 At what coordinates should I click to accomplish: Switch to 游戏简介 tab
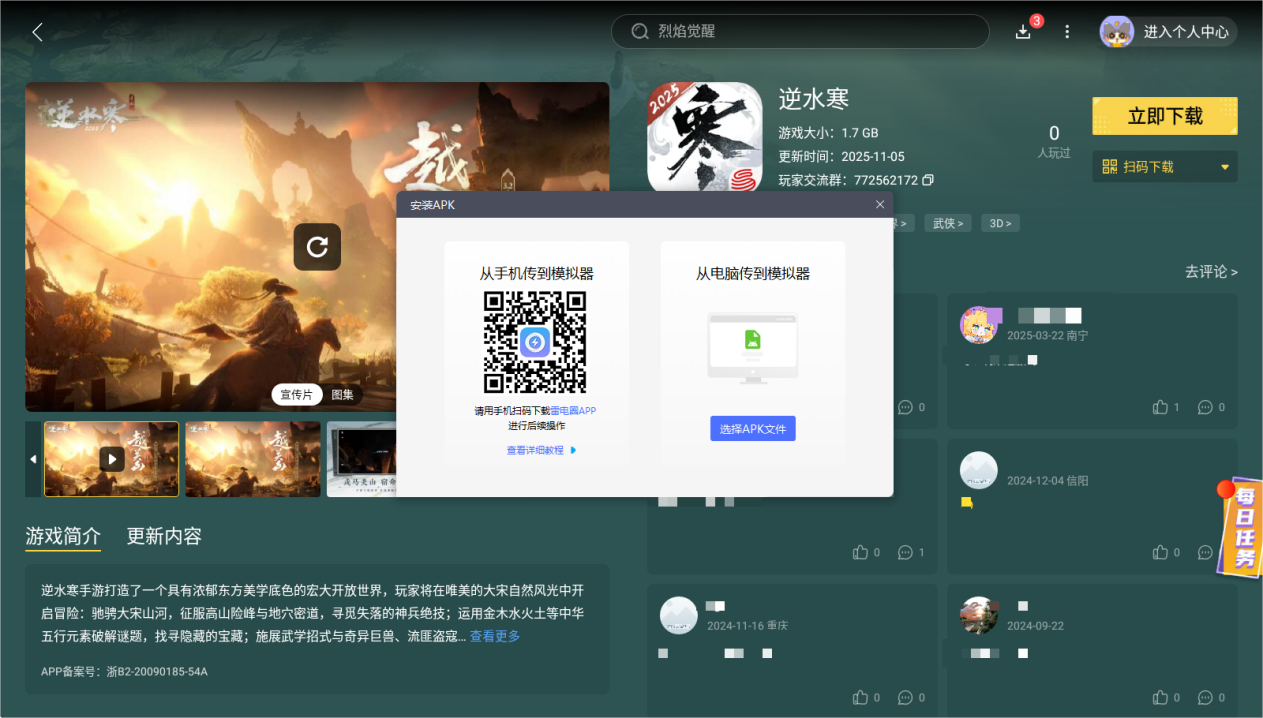(x=63, y=536)
